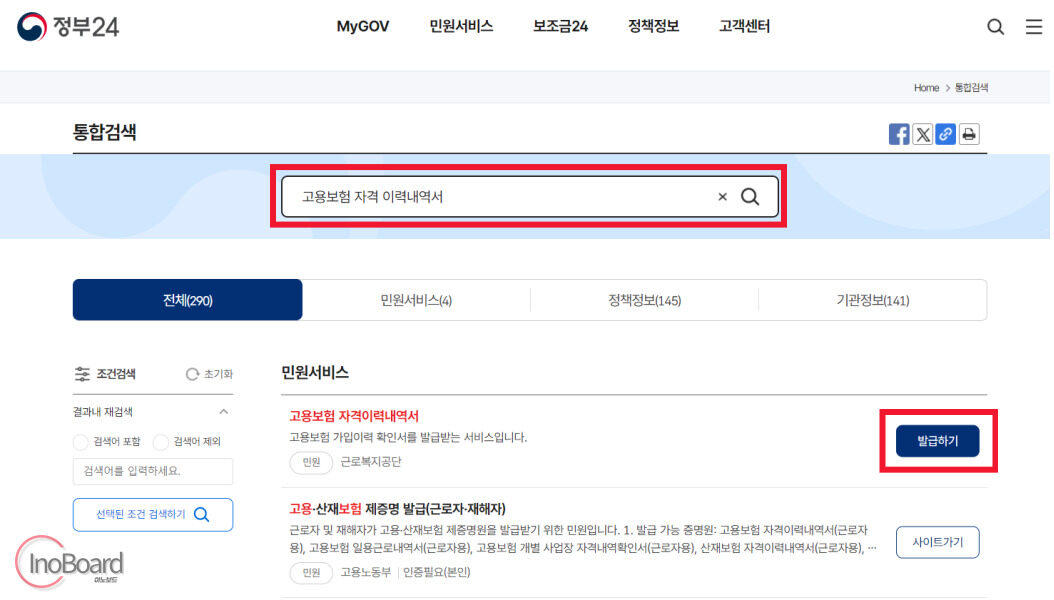Click 근로복지공단 agency text
The height and width of the screenshot is (600, 1054).
coord(371,462)
